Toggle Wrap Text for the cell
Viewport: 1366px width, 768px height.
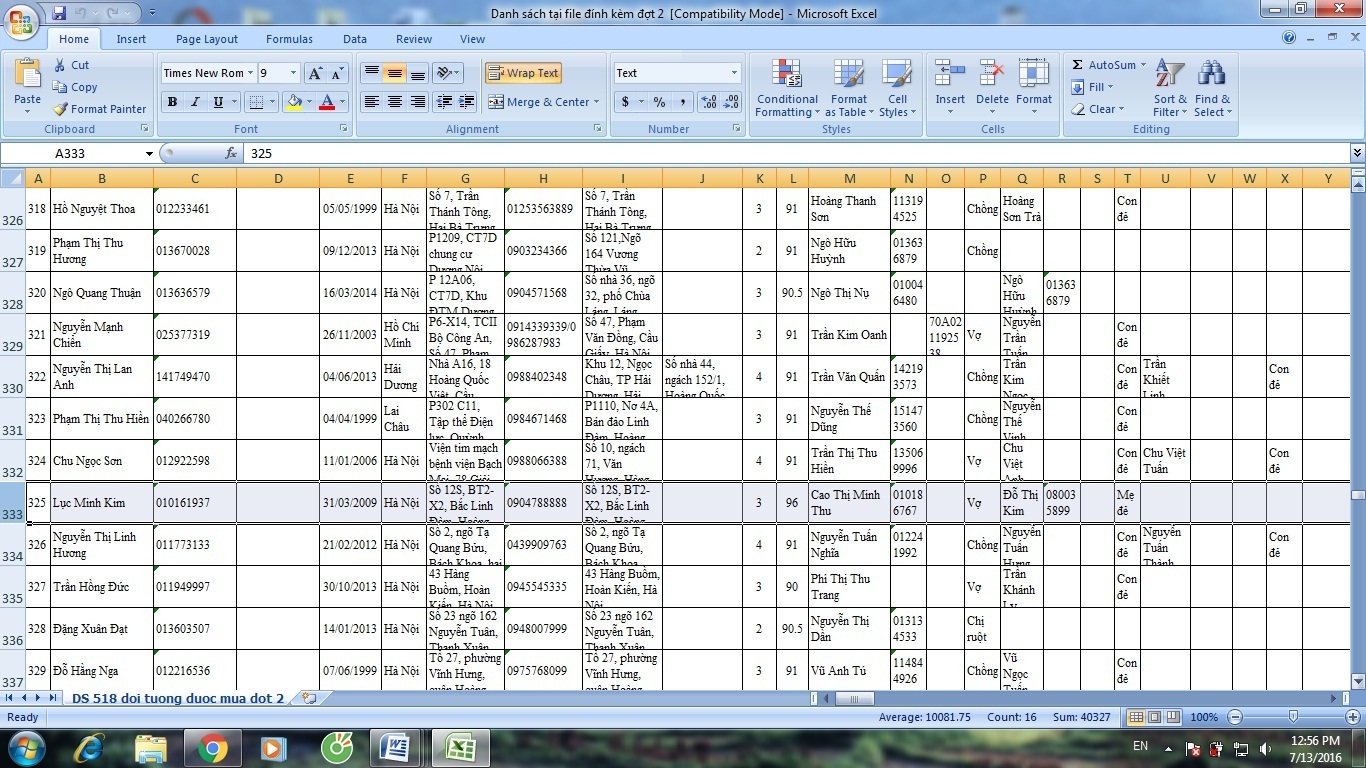(x=523, y=73)
